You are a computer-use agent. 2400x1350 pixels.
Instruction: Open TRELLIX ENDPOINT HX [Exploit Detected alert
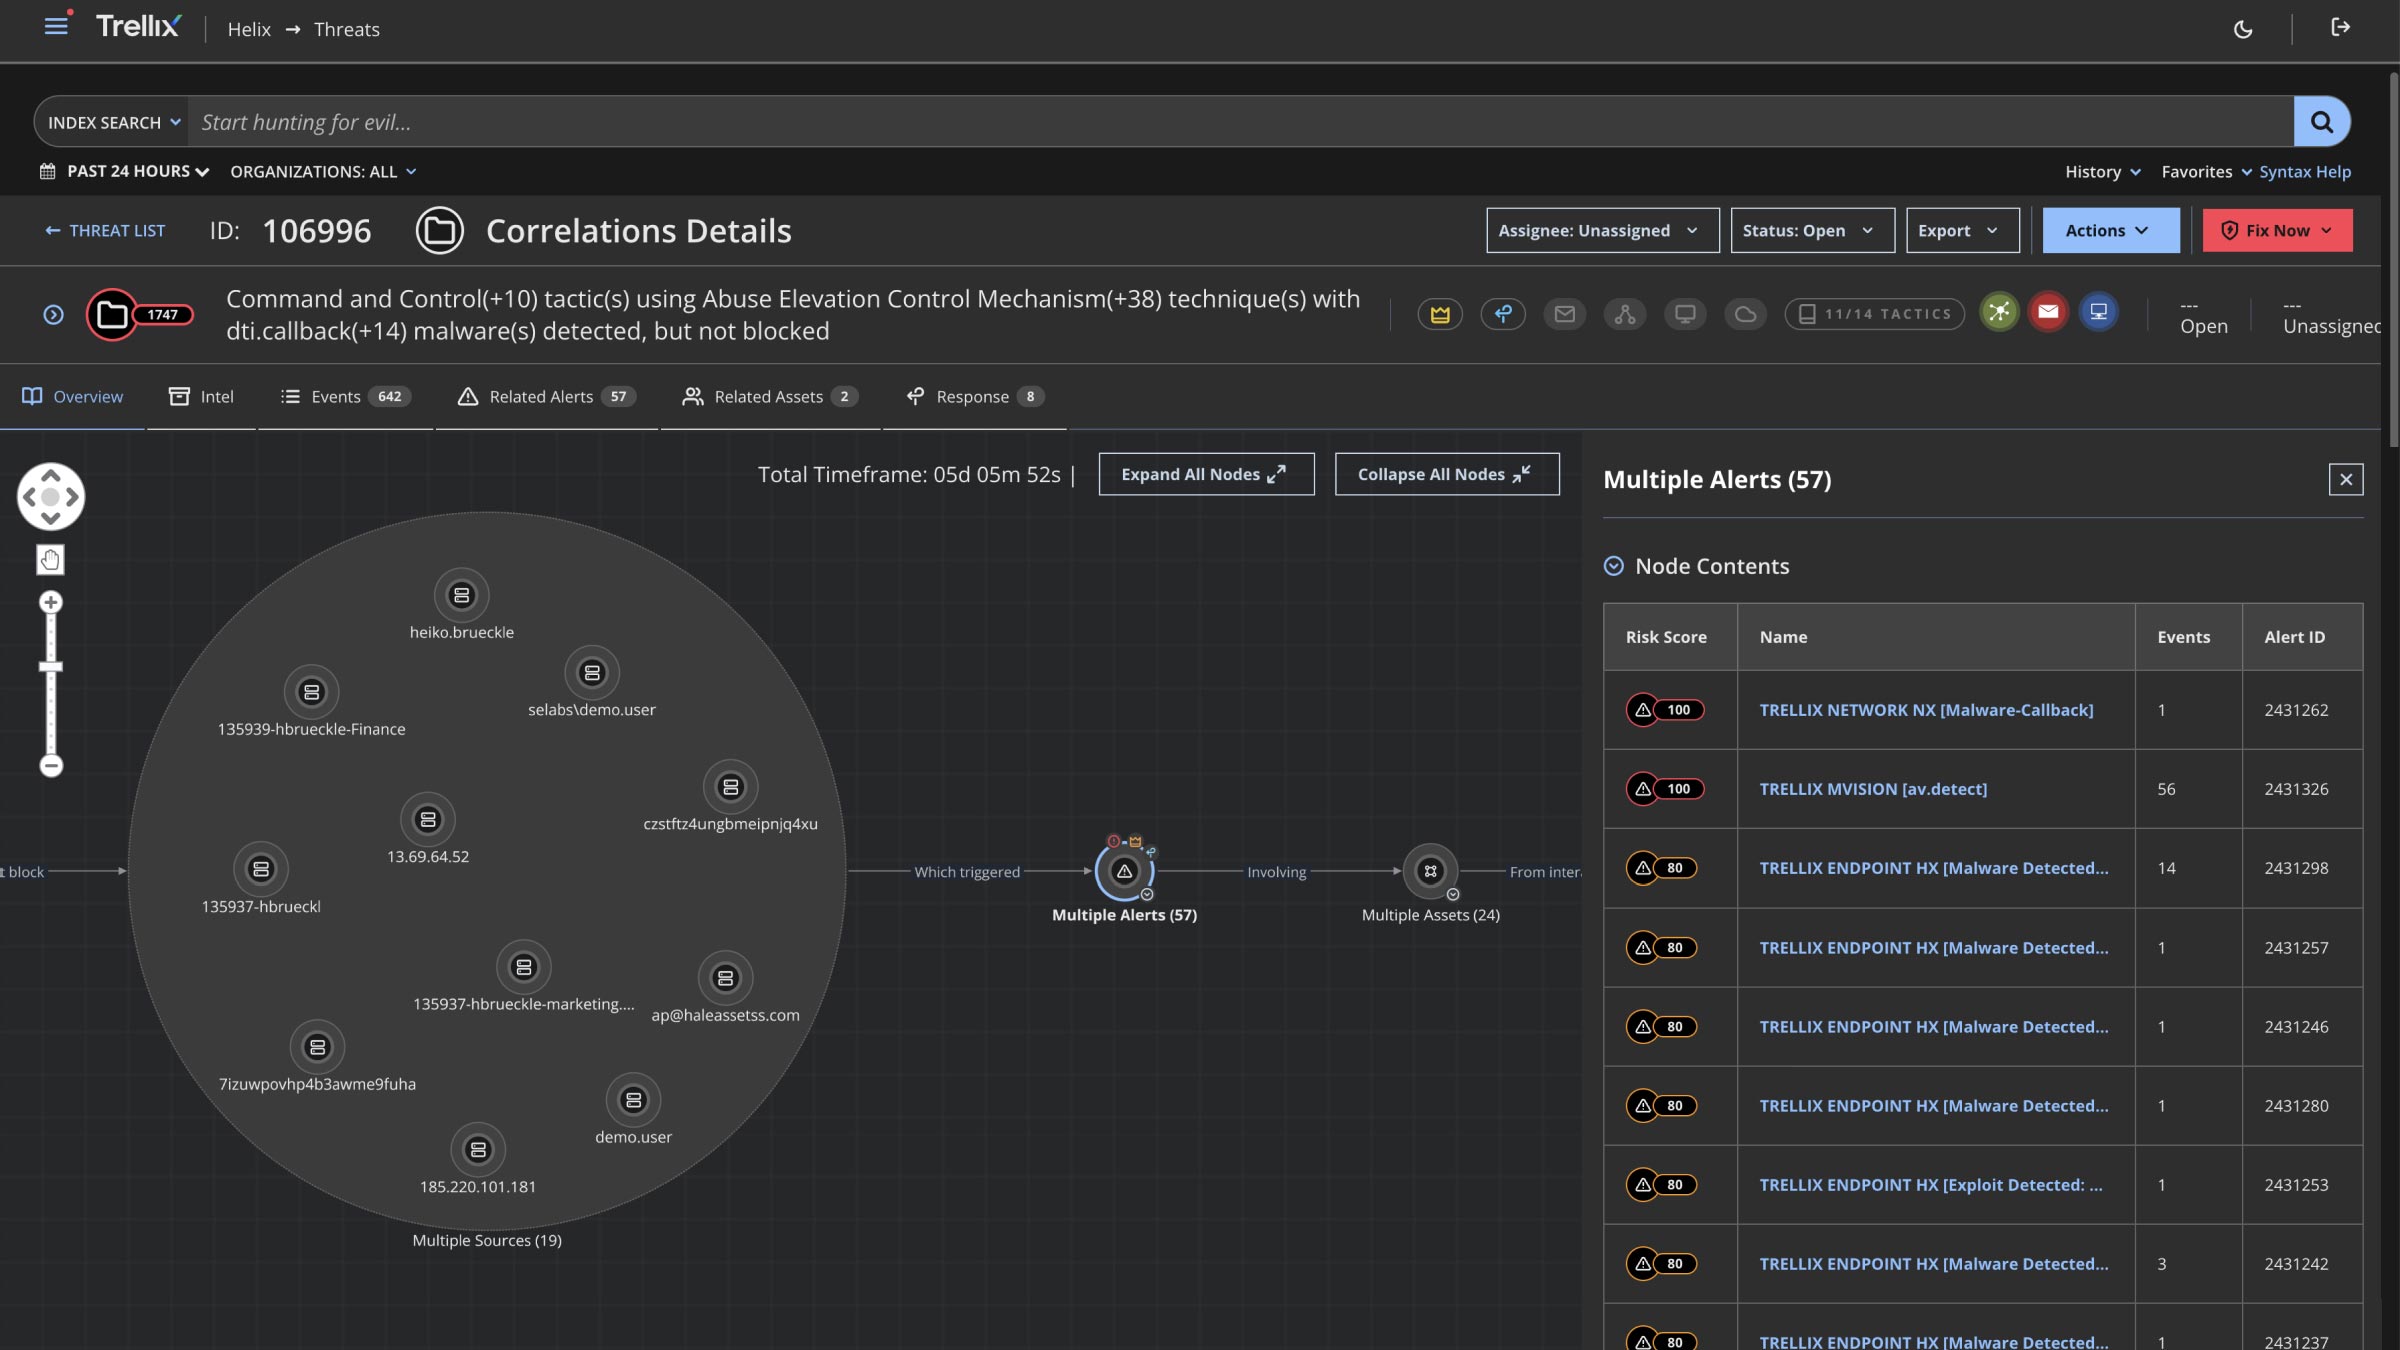click(x=1930, y=1185)
